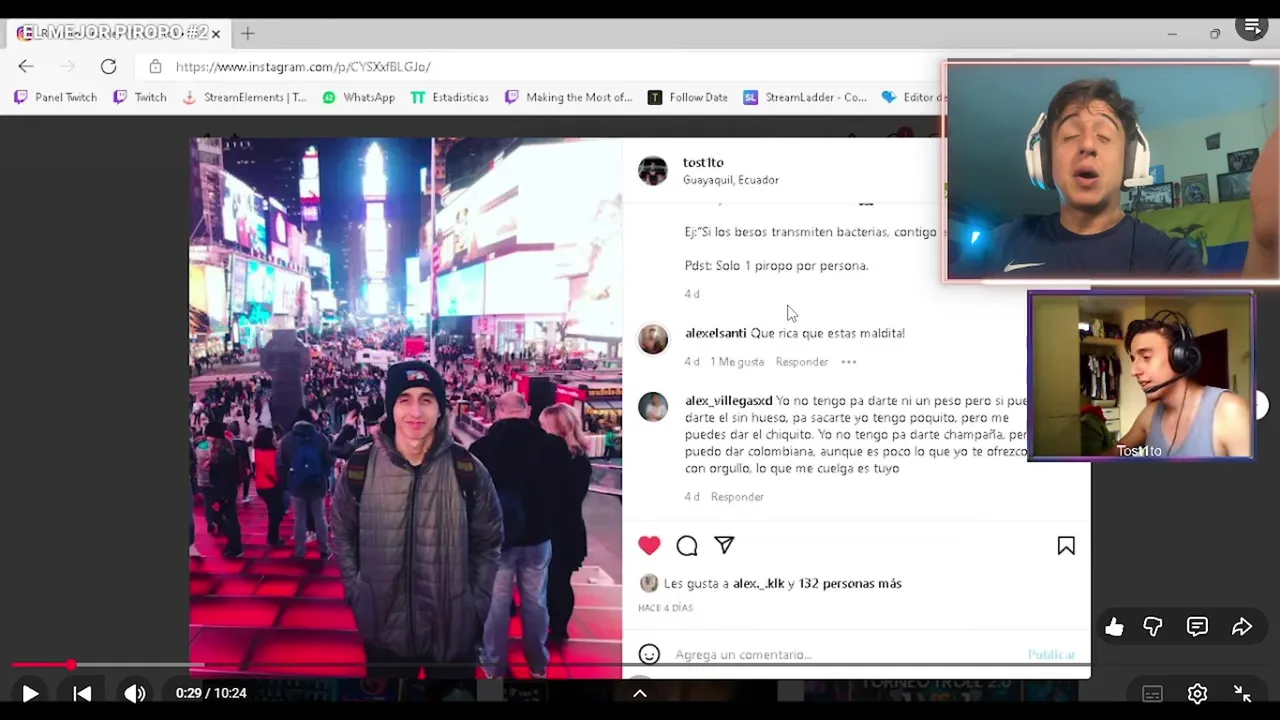Save post with bookmark icon
Image resolution: width=1280 pixels, height=720 pixels.
(x=1066, y=546)
